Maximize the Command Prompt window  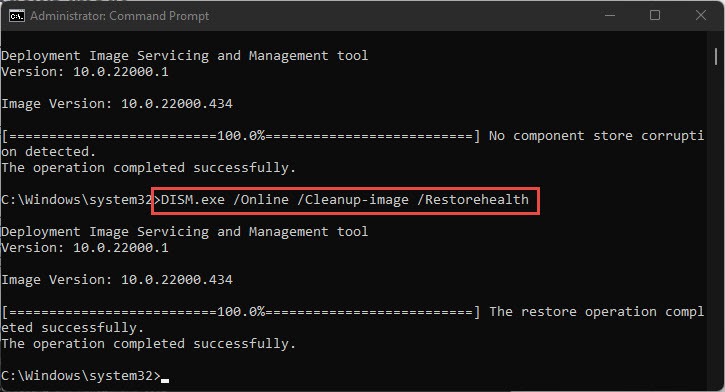[655, 16]
